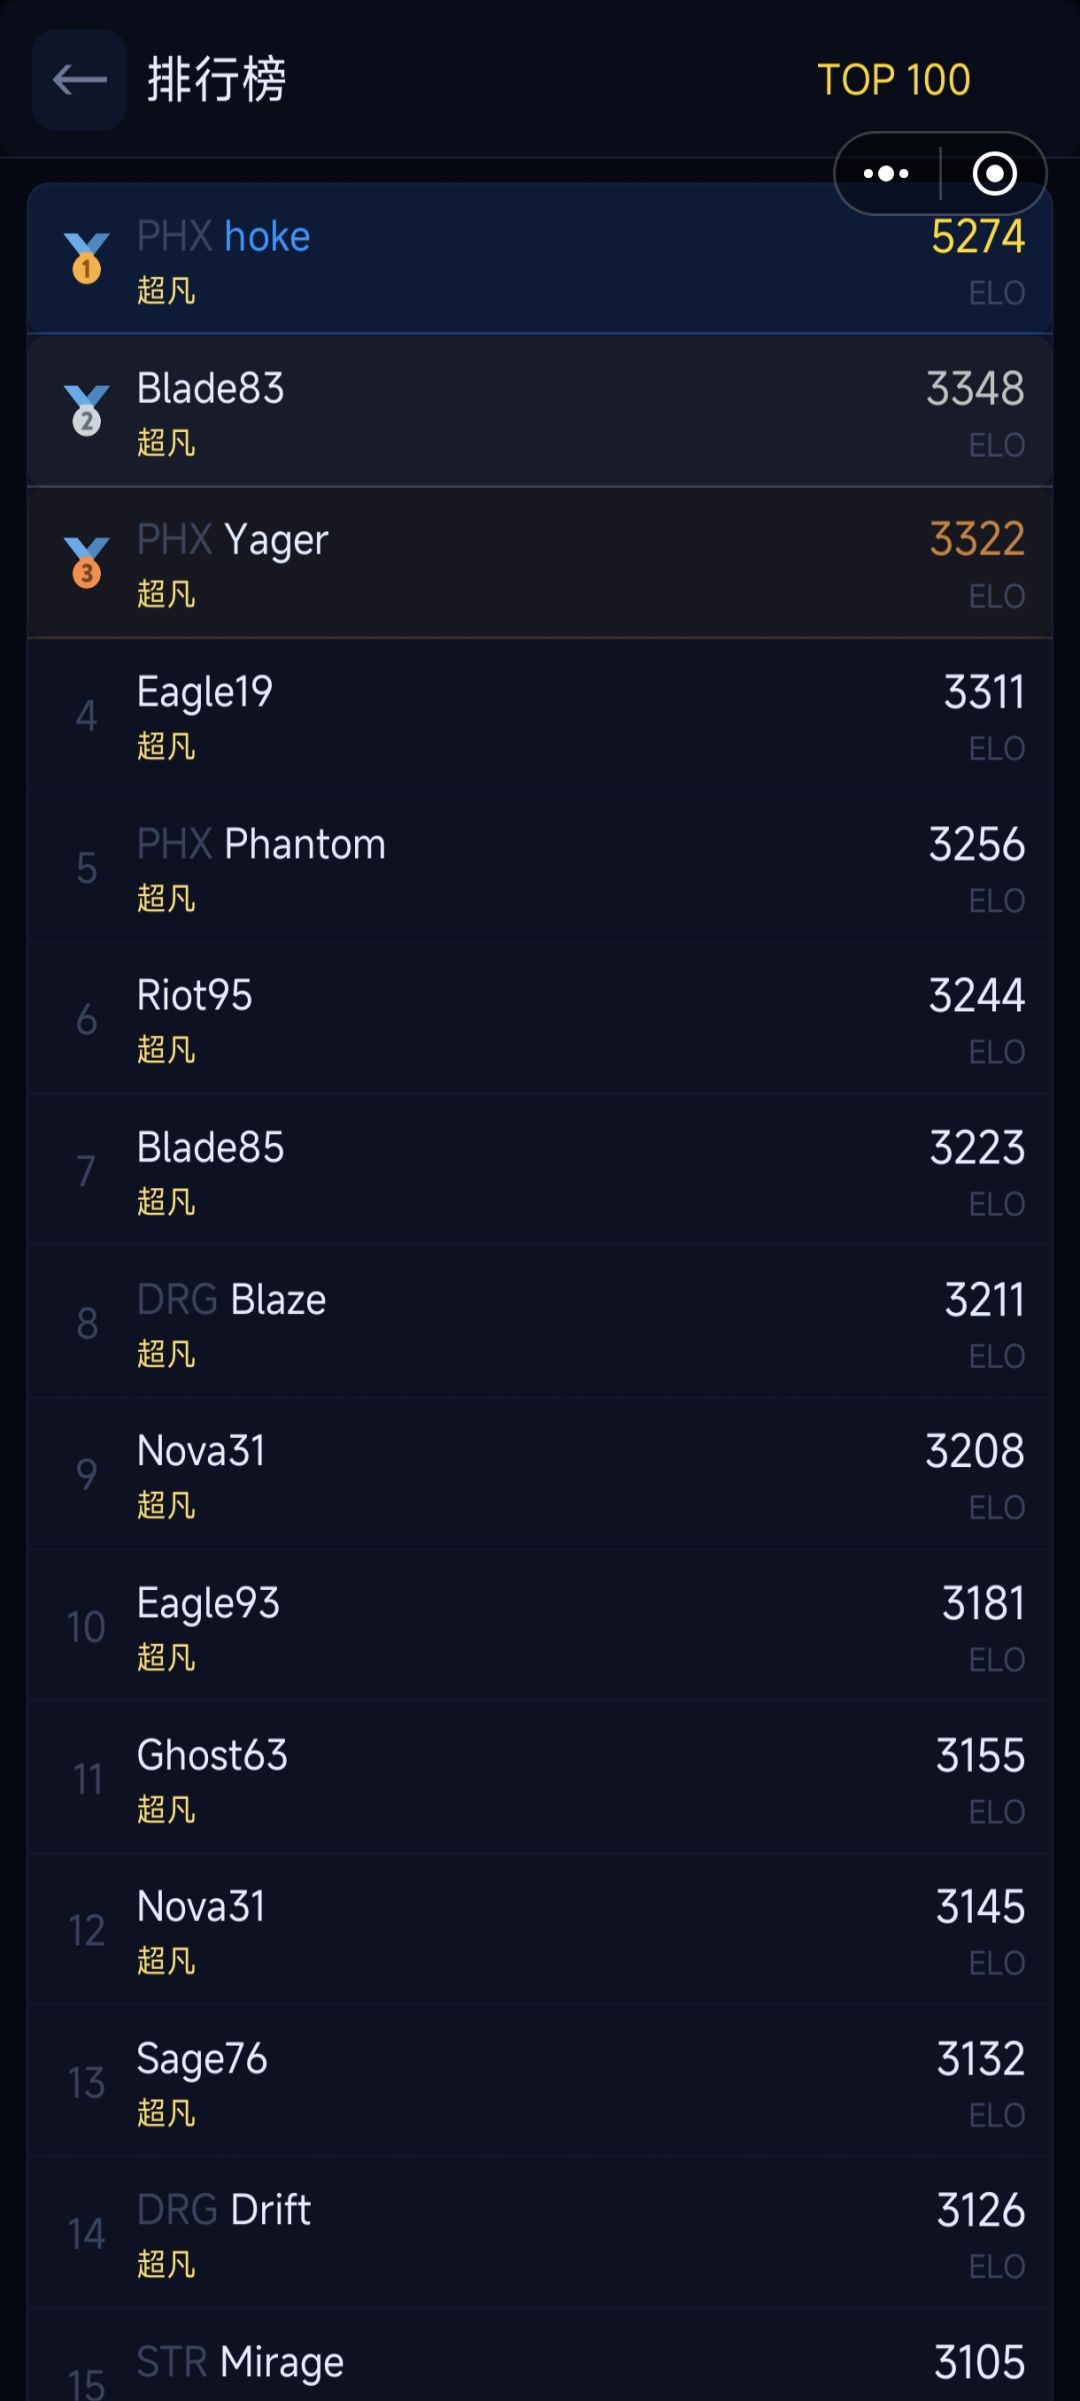Open Eagle19's player entry
Image resolution: width=1080 pixels, height=2401 pixels.
click(x=540, y=715)
